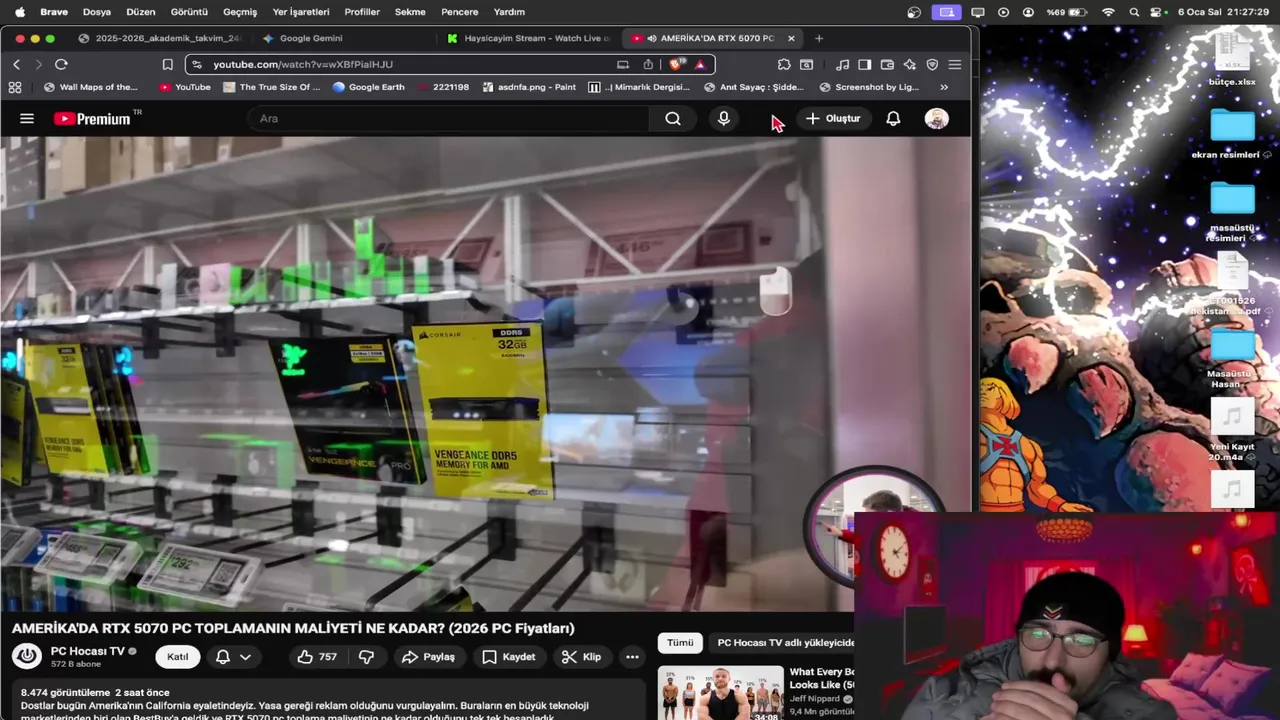Image resolution: width=1280 pixels, height=720 pixels.
Task: Open Brave Wallet icon in toolbar
Action: [887, 64]
